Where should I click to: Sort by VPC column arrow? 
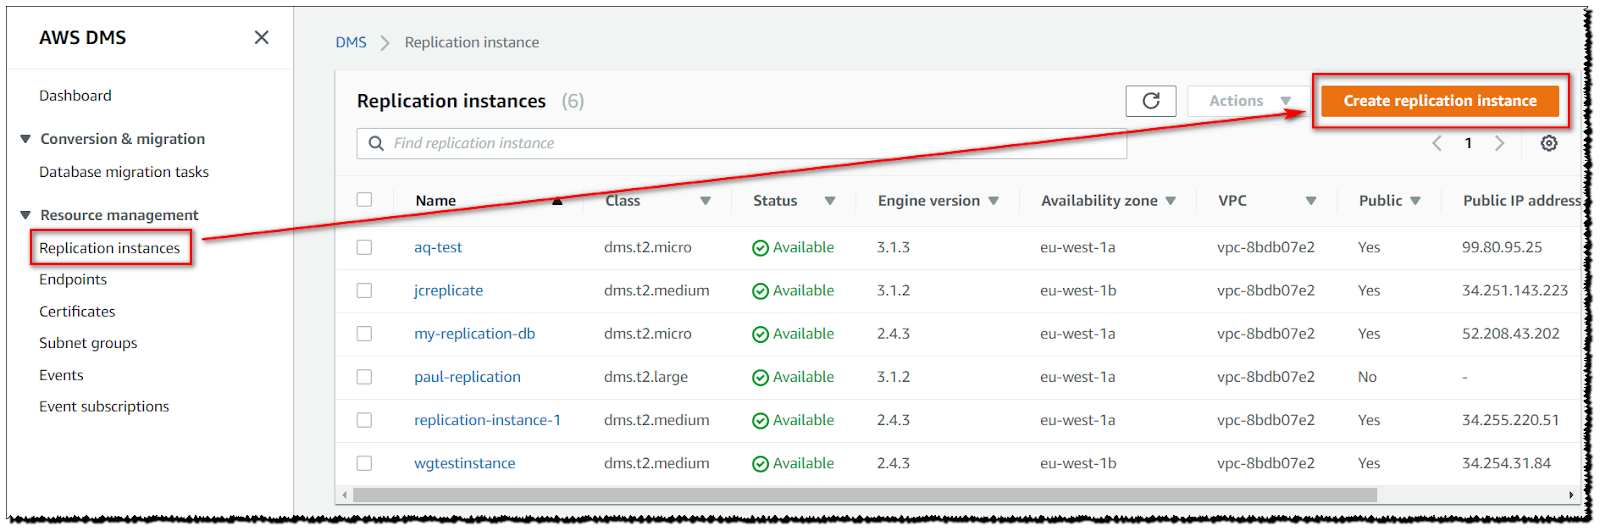(x=1311, y=201)
